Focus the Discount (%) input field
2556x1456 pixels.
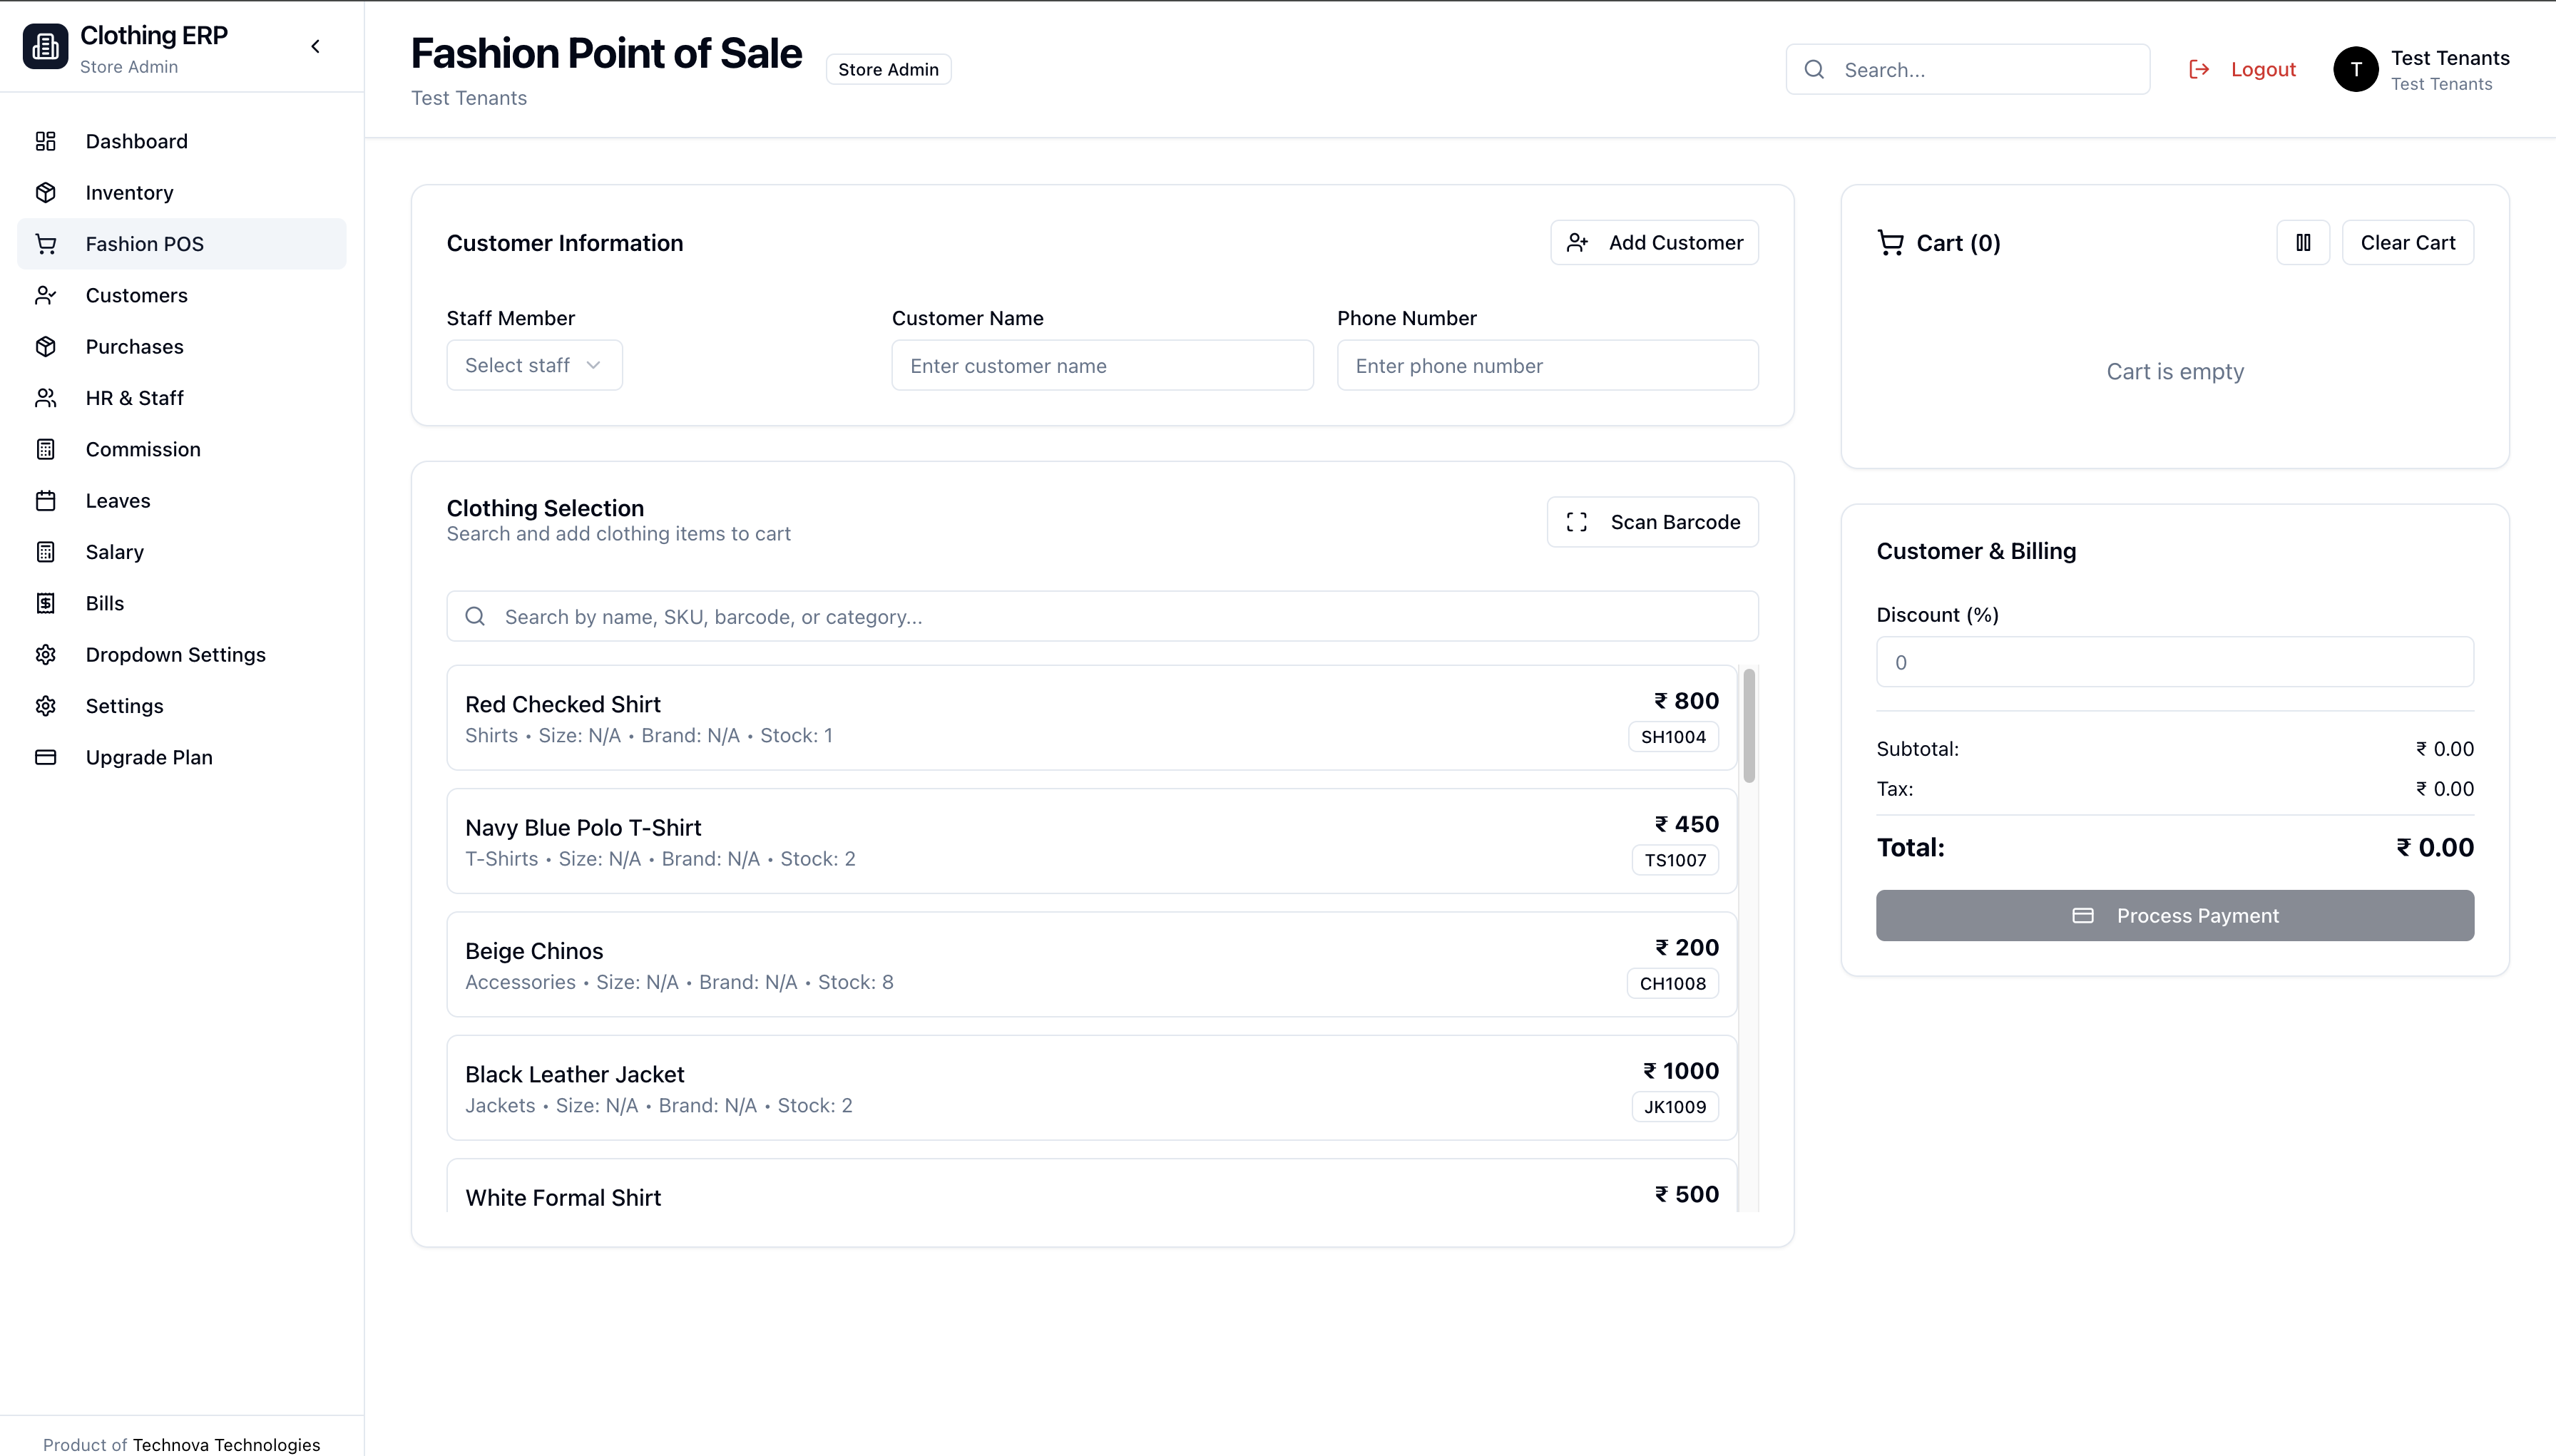click(2174, 662)
